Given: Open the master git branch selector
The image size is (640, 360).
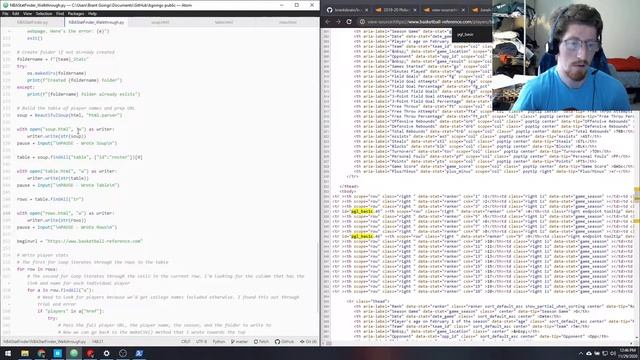Looking at the screenshot, I should (x=239, y=342).
